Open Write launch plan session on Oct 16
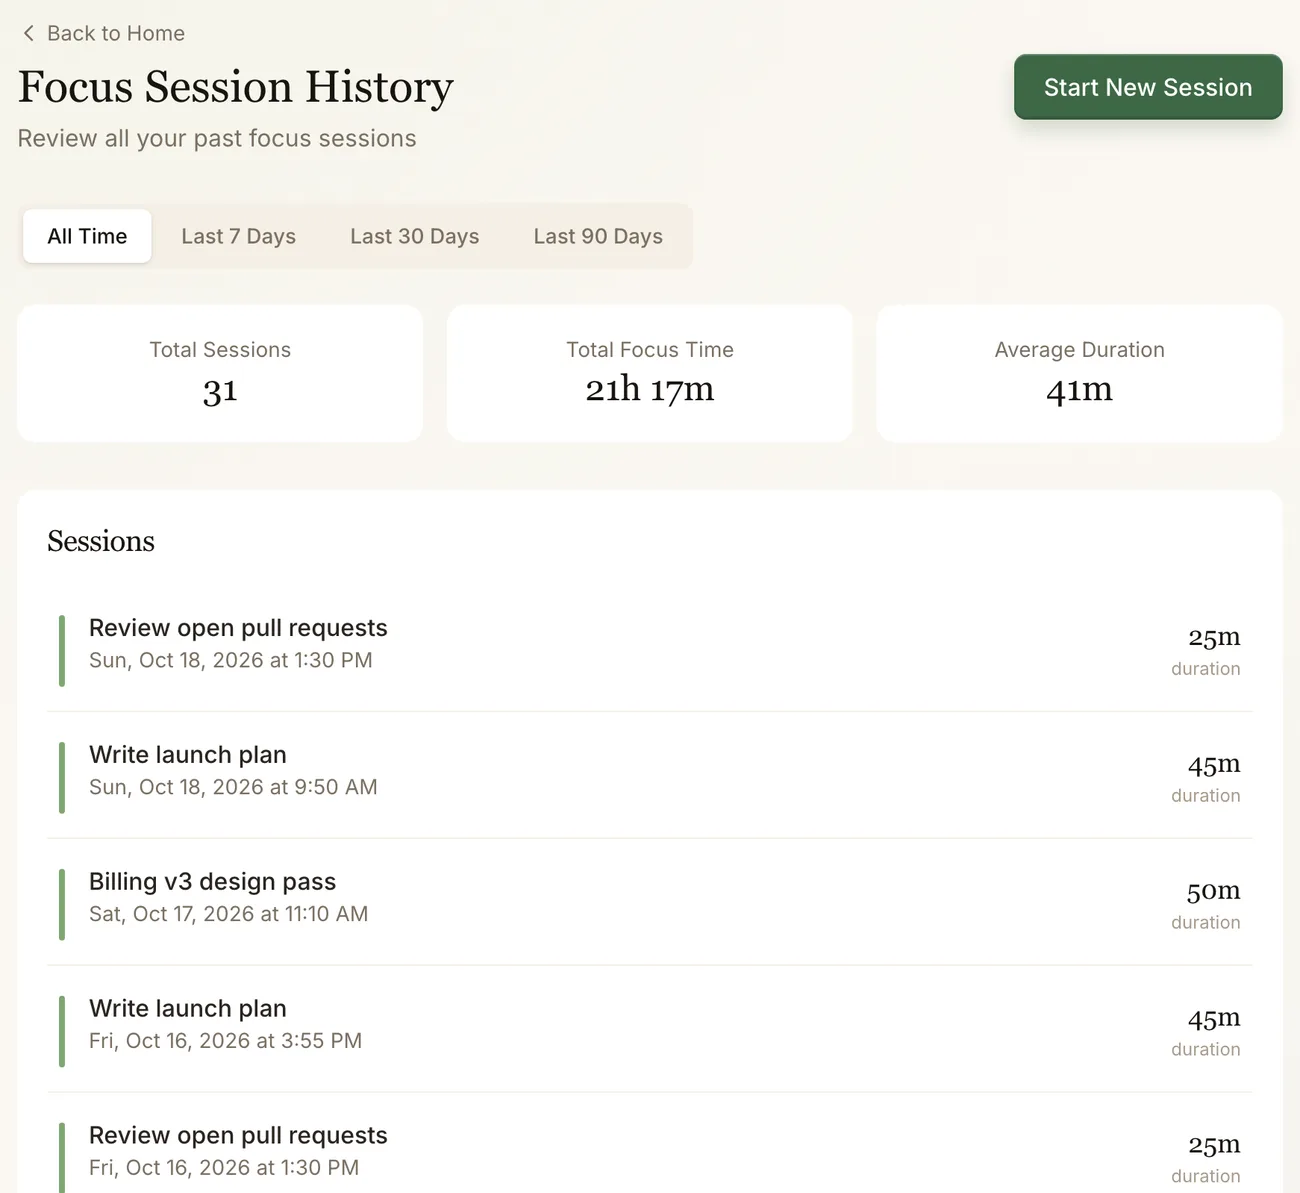Viewport: 1300px width, 1193px height. tap(650, 1030)
